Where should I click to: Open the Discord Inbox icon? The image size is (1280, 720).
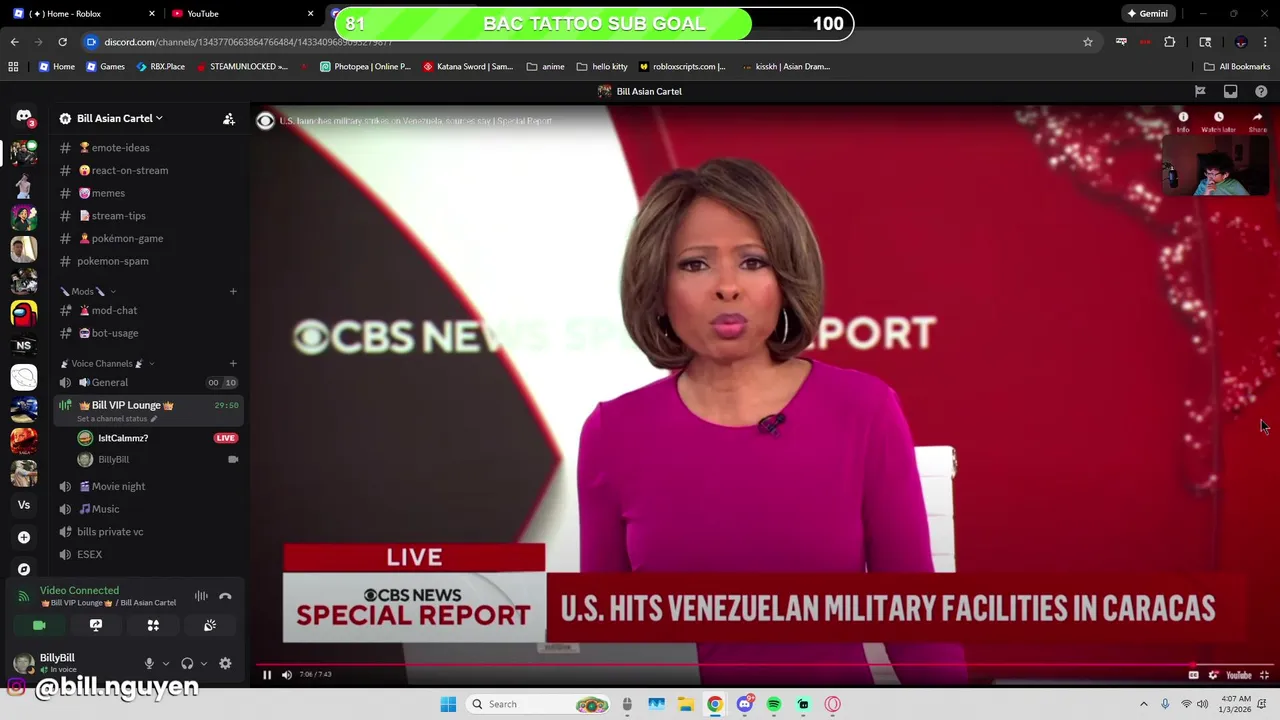[x=1230, y=91]
